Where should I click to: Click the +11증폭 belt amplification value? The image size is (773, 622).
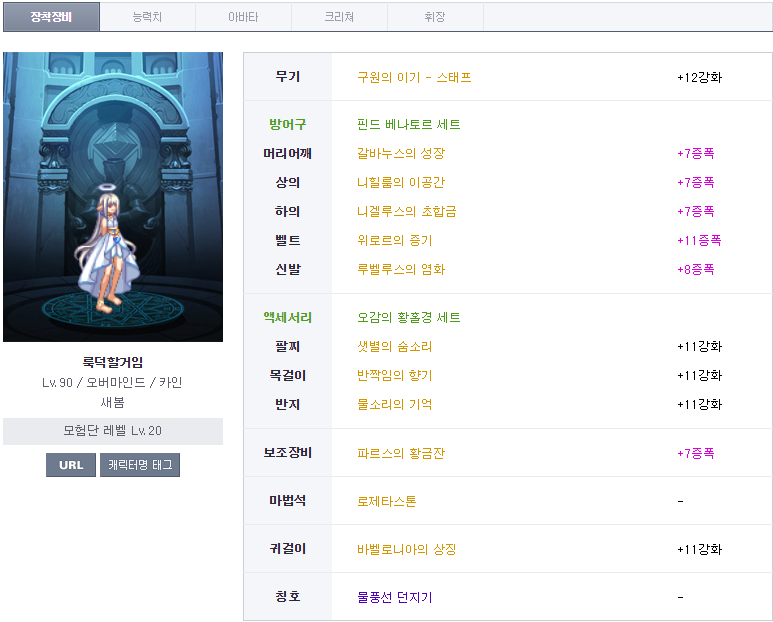click(699, 241)
